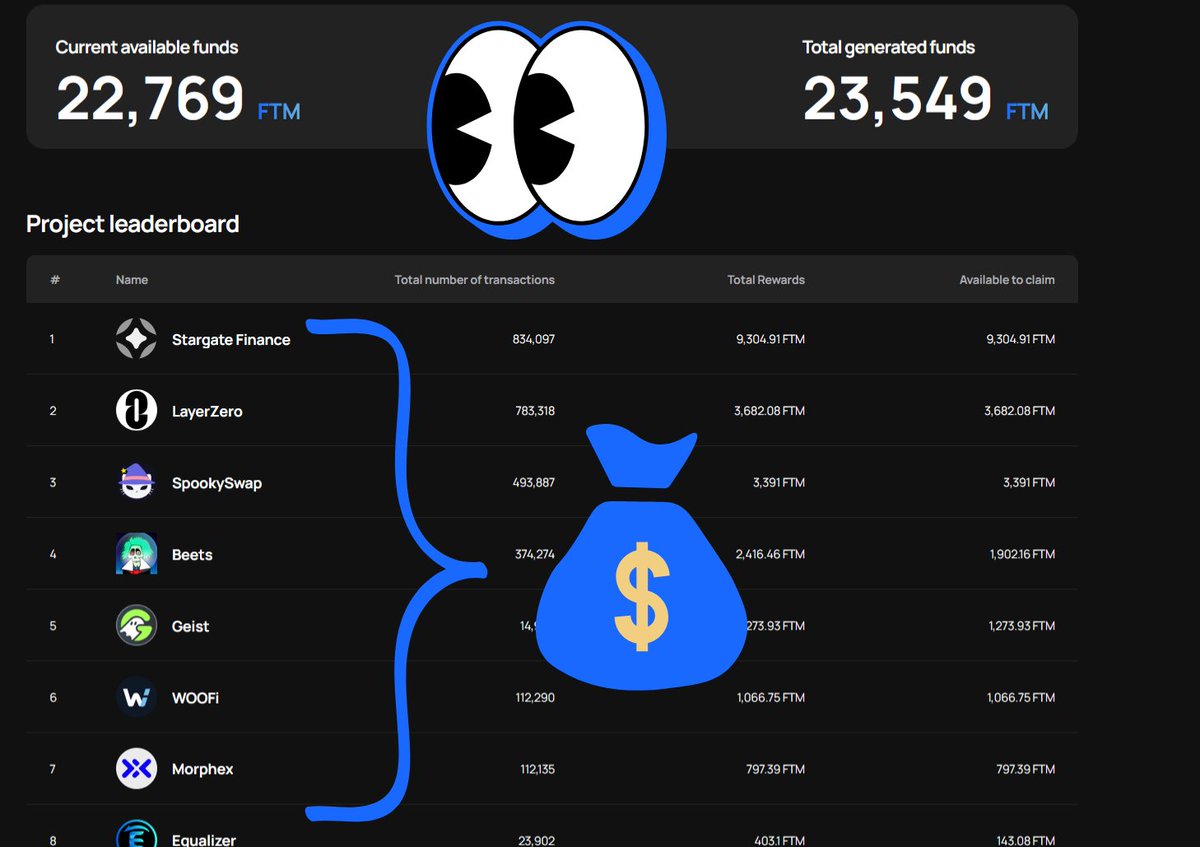This screenshot has width=1200, height=847.
Task: Click Equalizer's 23,902 transactions cell
Action: (537, 841)
